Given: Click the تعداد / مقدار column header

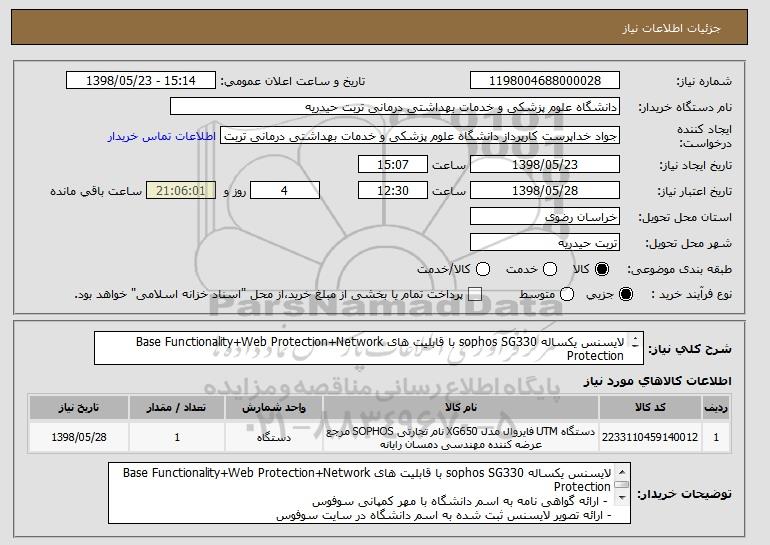Looking at the screenshot, I should 177,408.
